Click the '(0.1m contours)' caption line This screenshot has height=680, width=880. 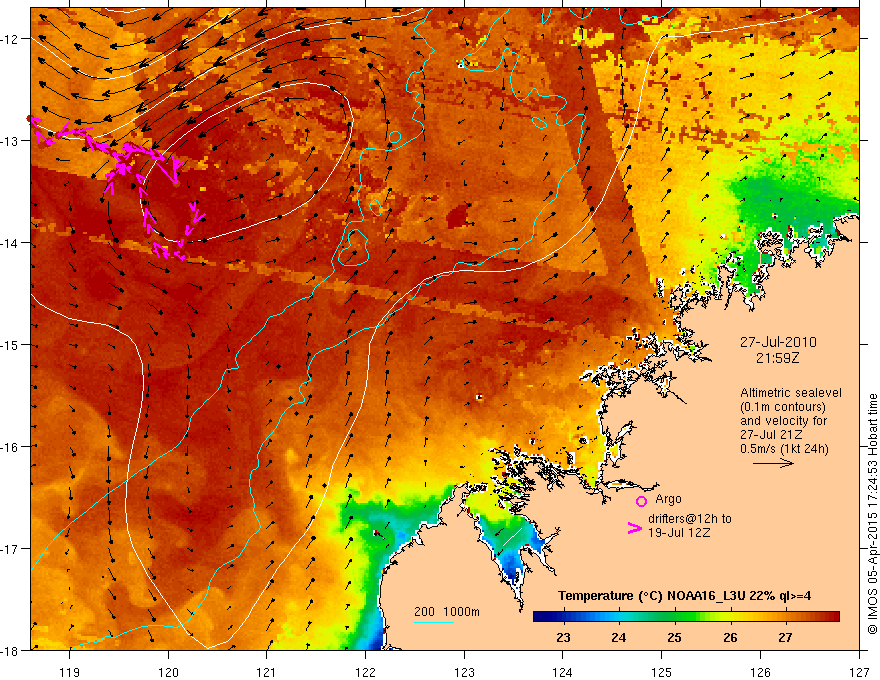coord(783,407)
